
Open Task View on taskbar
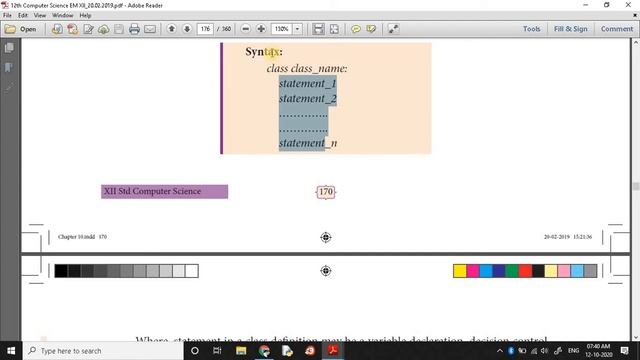pyautogui.click(x=217, y=351)
